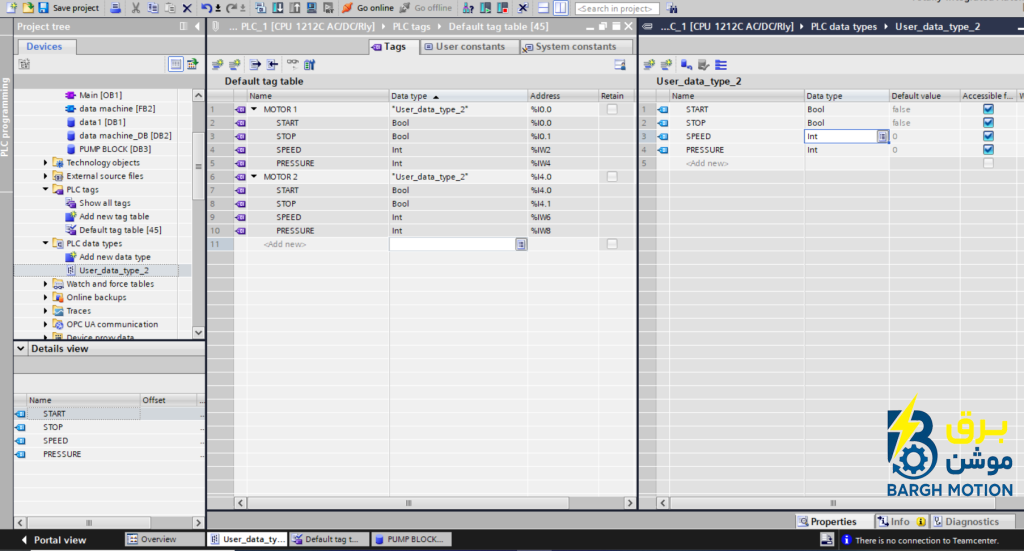
Task: Click the Save project icon
Action: click(43, 8)
